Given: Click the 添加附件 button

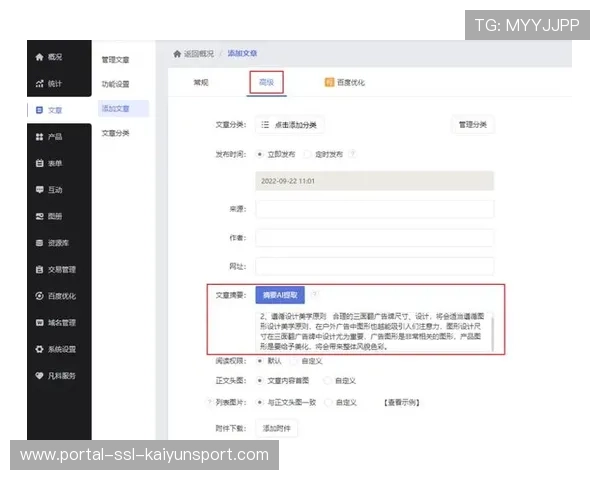Looking at the screenshot, I should point(276,428).
